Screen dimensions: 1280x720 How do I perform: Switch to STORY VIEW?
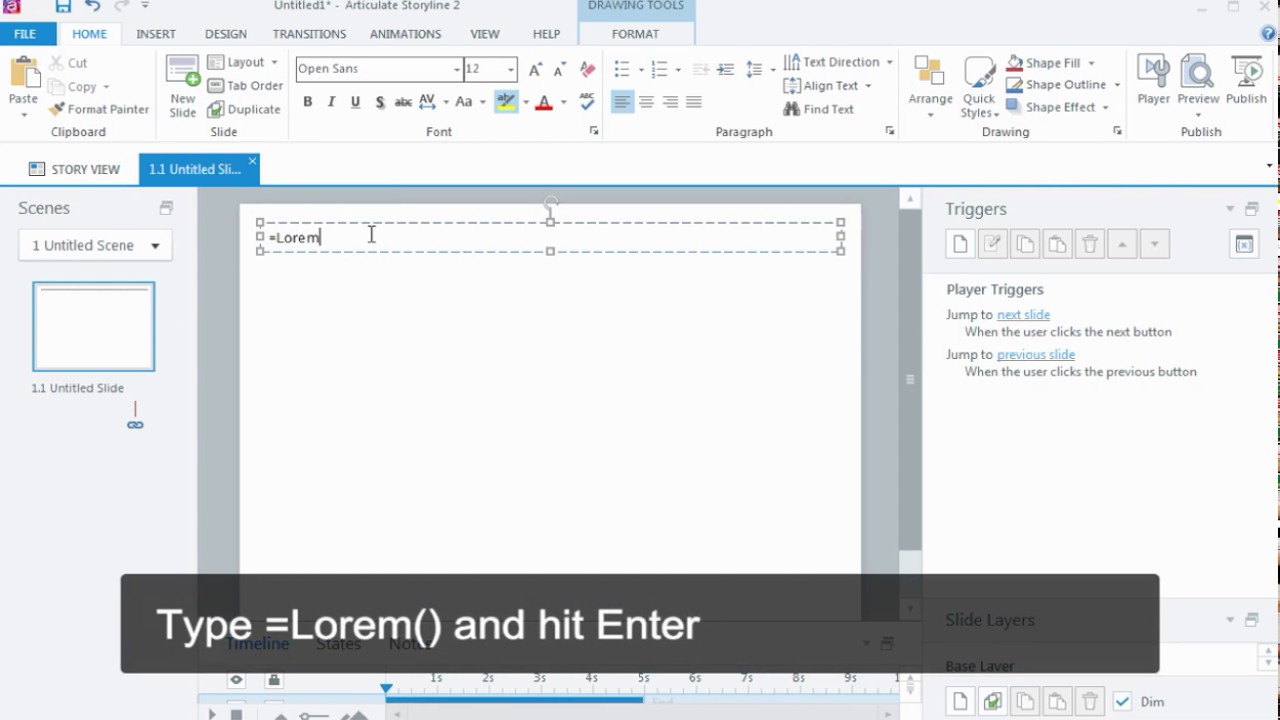75,169
